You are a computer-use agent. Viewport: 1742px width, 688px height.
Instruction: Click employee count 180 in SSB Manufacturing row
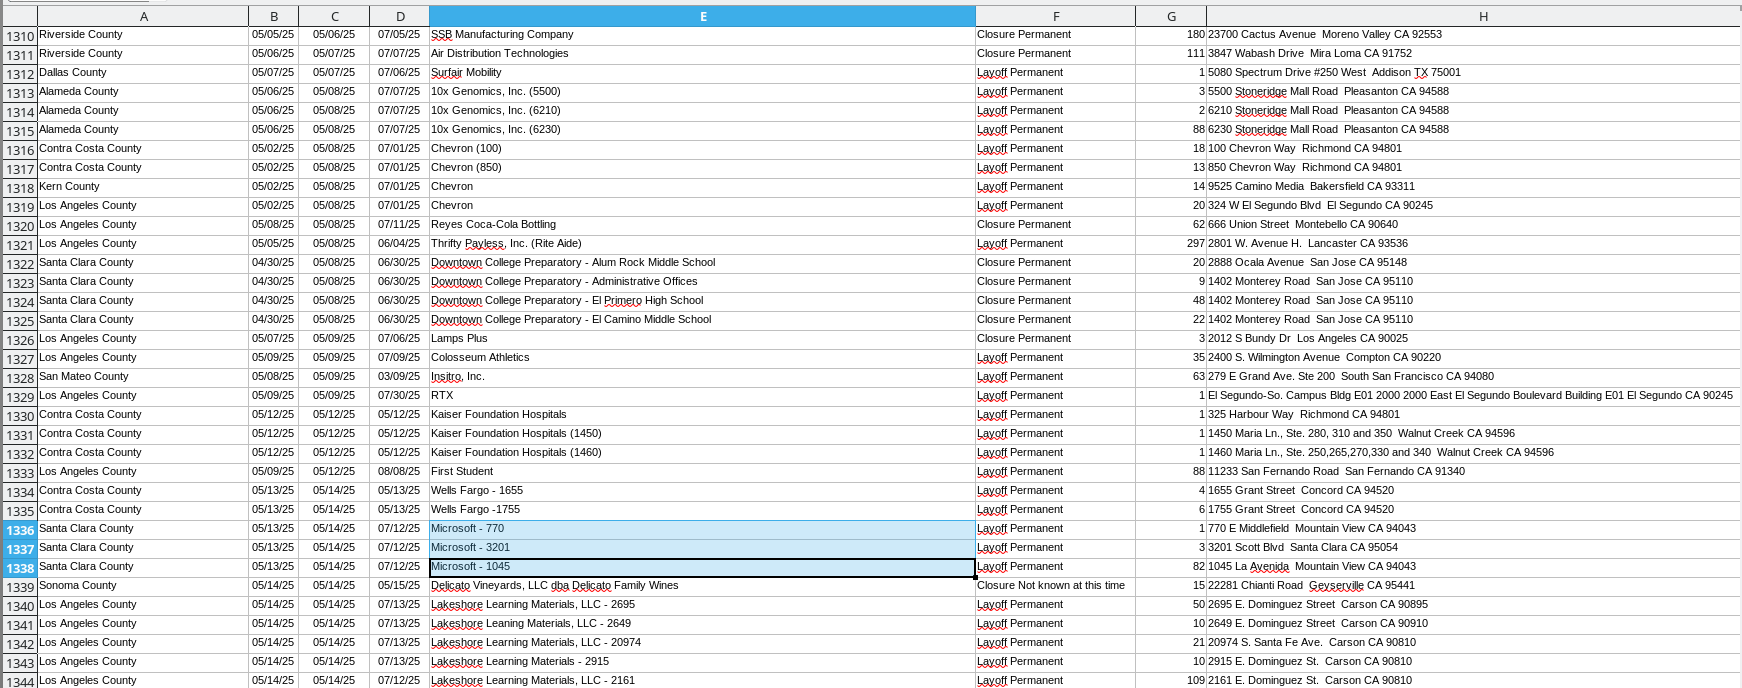1171,35
